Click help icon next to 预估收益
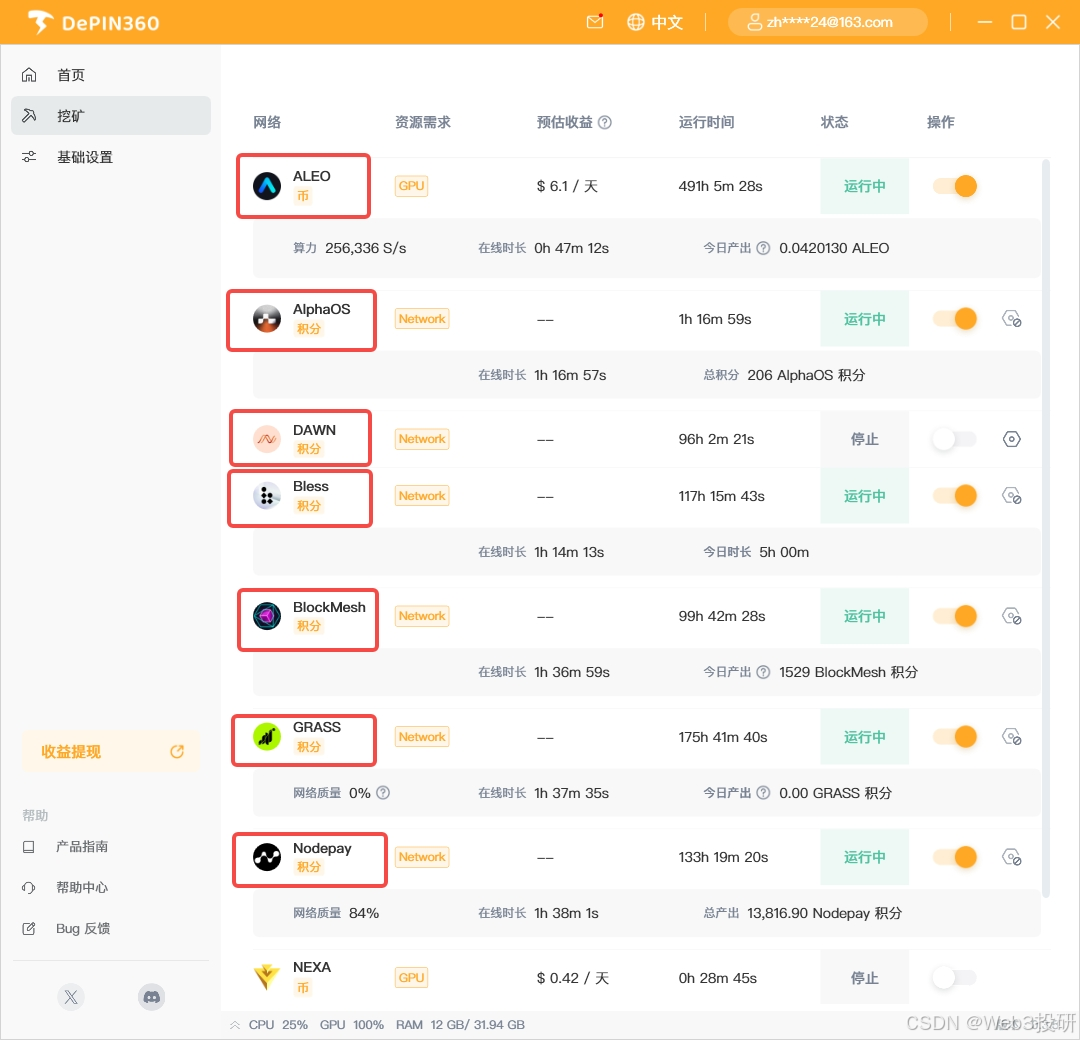Viewport: 1080px width, 1040px height. (x=605, y=123)
